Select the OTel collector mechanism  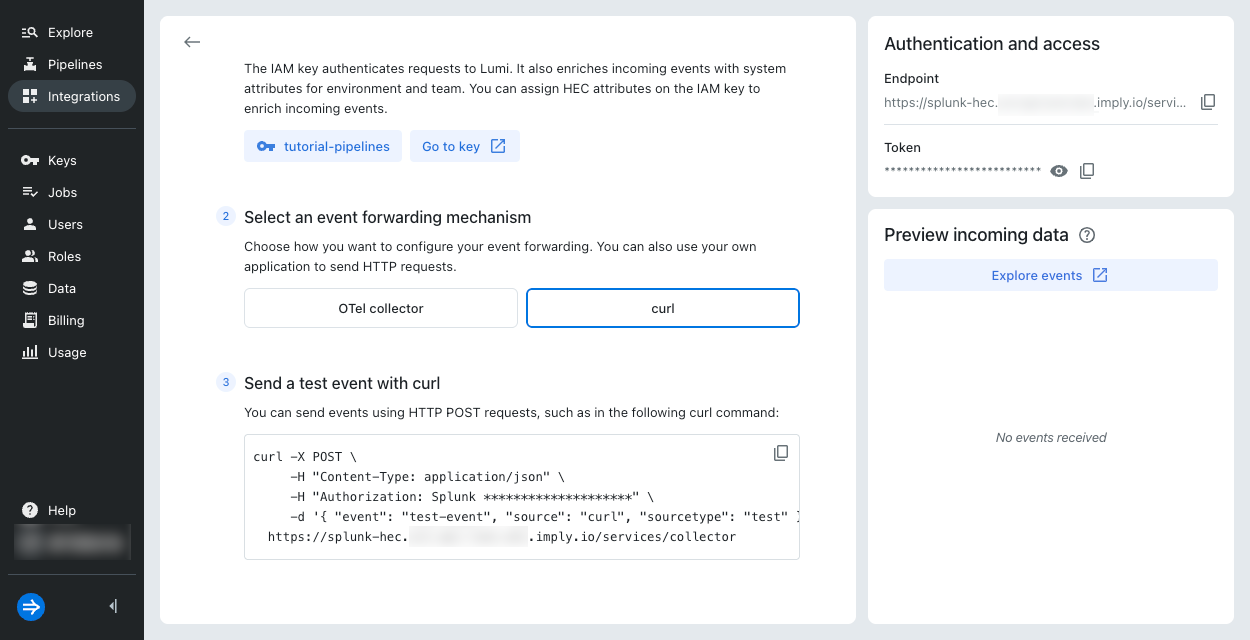381,308
